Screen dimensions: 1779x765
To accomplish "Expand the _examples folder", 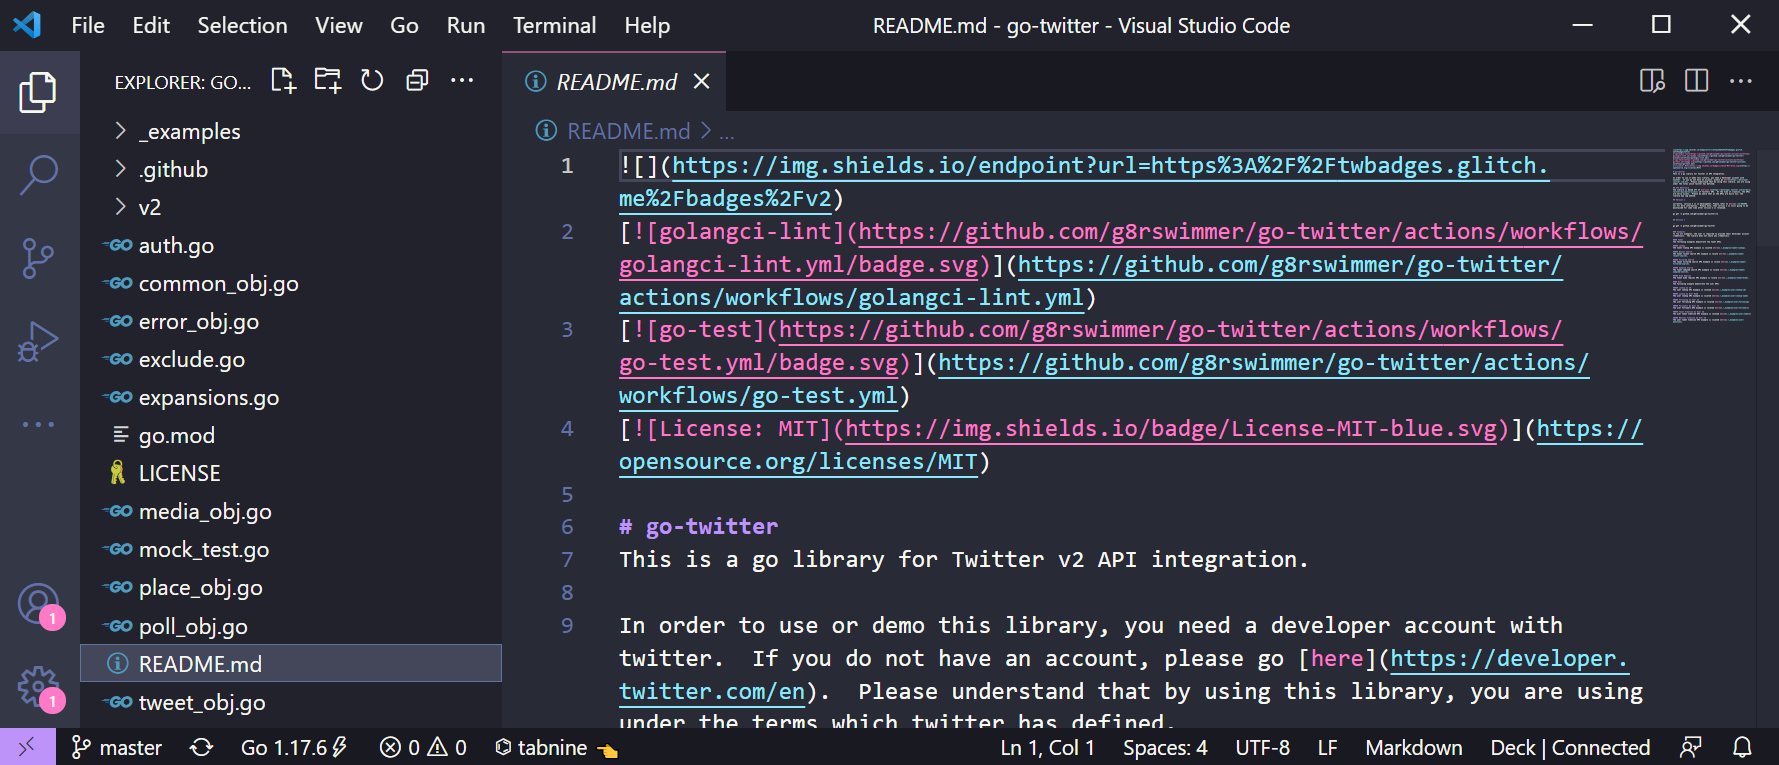I will pyautogui.click(x=189, y=131).
